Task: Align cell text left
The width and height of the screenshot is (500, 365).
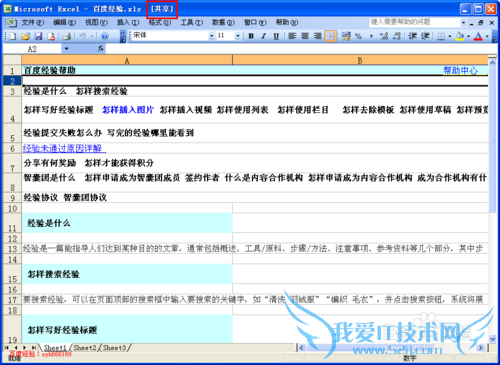Action: 292,36
